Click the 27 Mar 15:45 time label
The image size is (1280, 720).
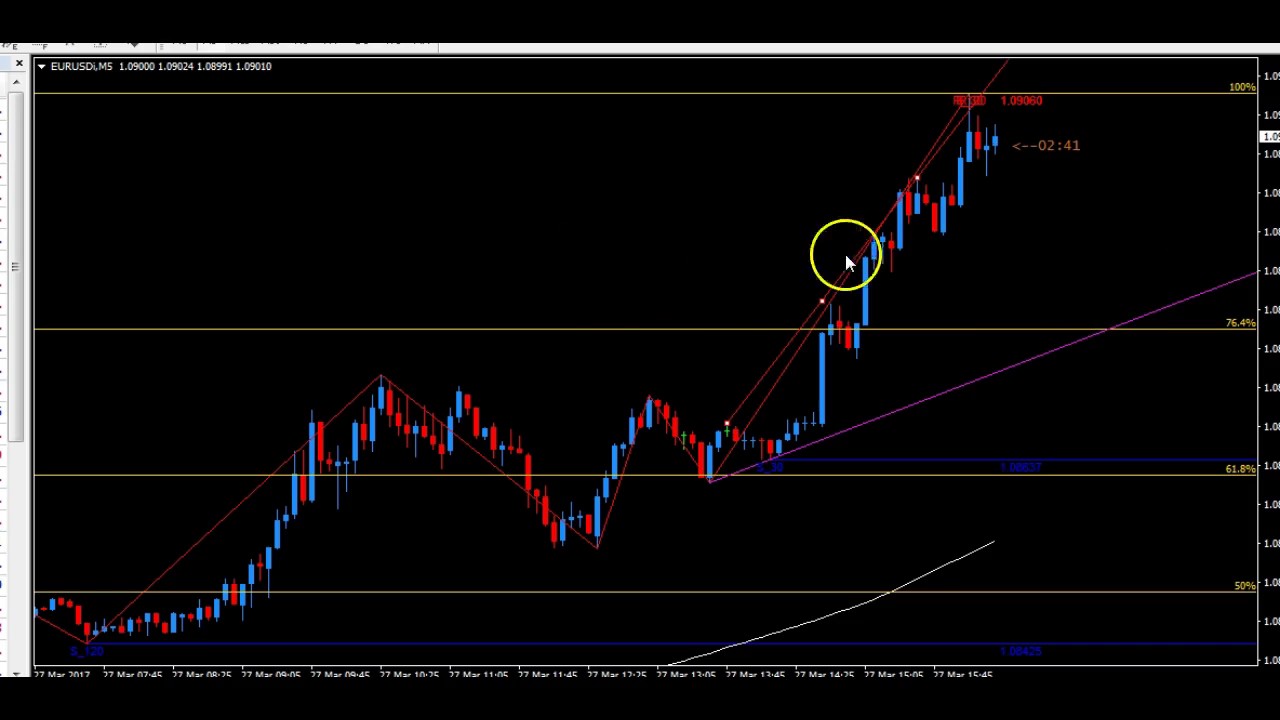point(963,675)
